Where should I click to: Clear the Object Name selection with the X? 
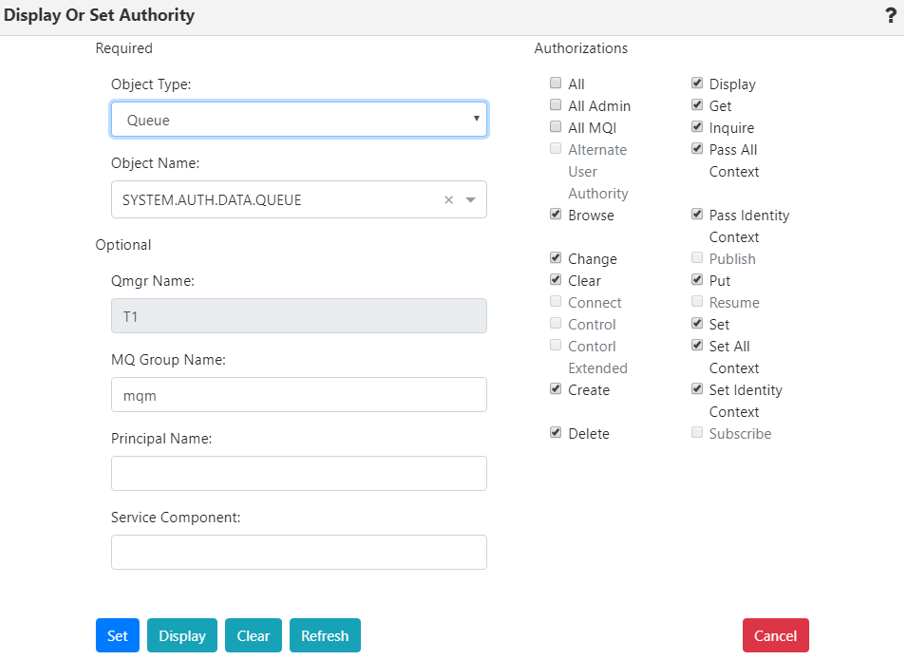pyautogui.click(x=449, y=200)
